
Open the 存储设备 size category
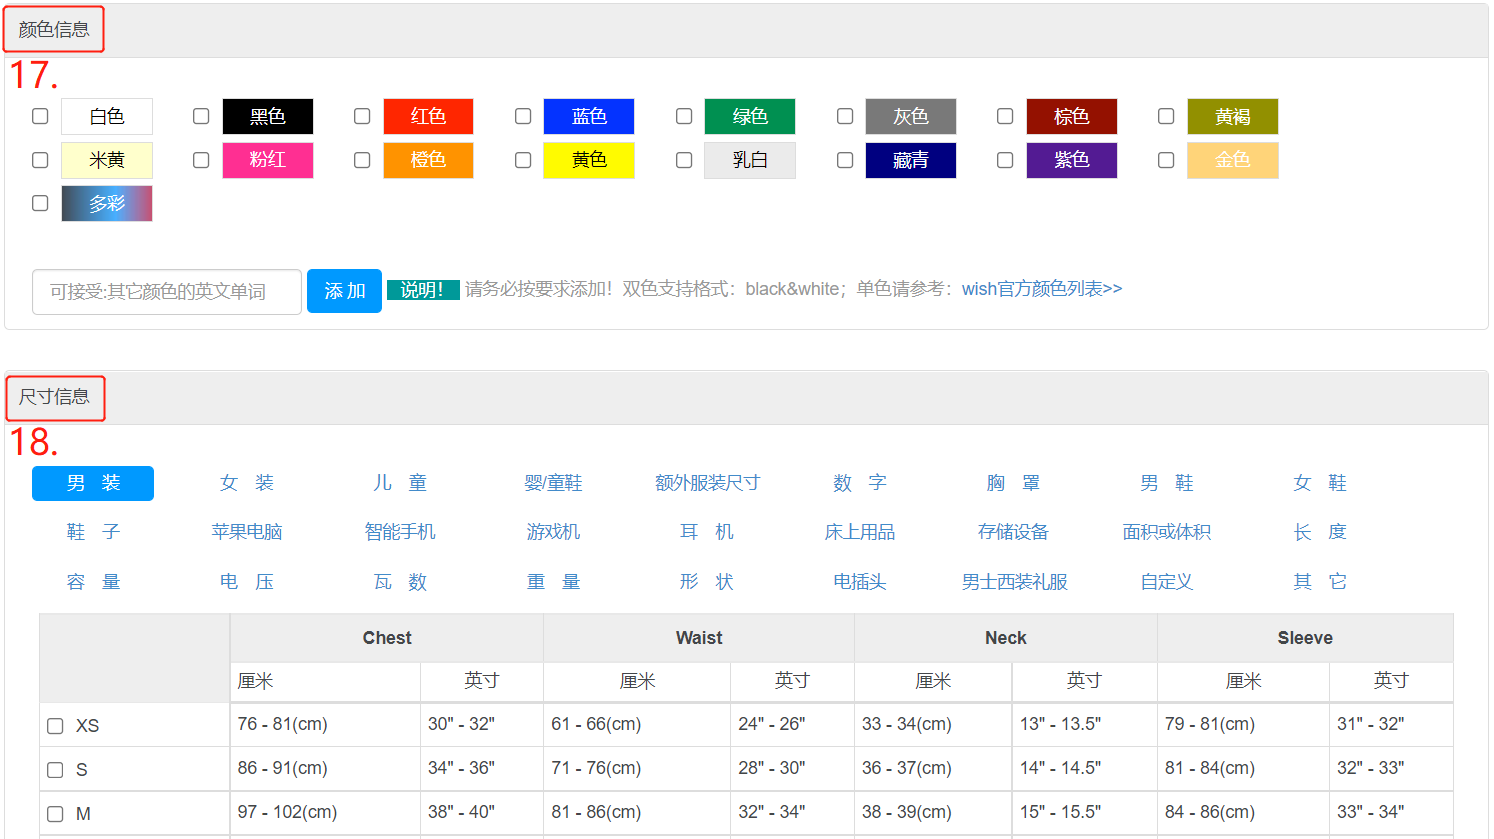(x=1013, y=532)
